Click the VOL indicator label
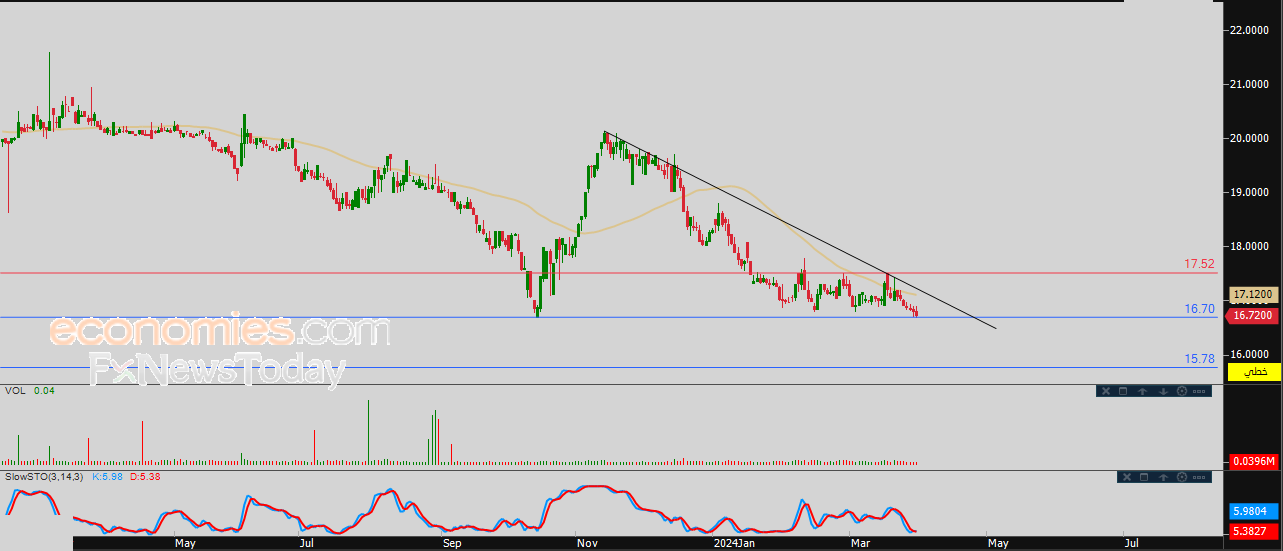Screen dimensions: 1283x551 [15, 390]
